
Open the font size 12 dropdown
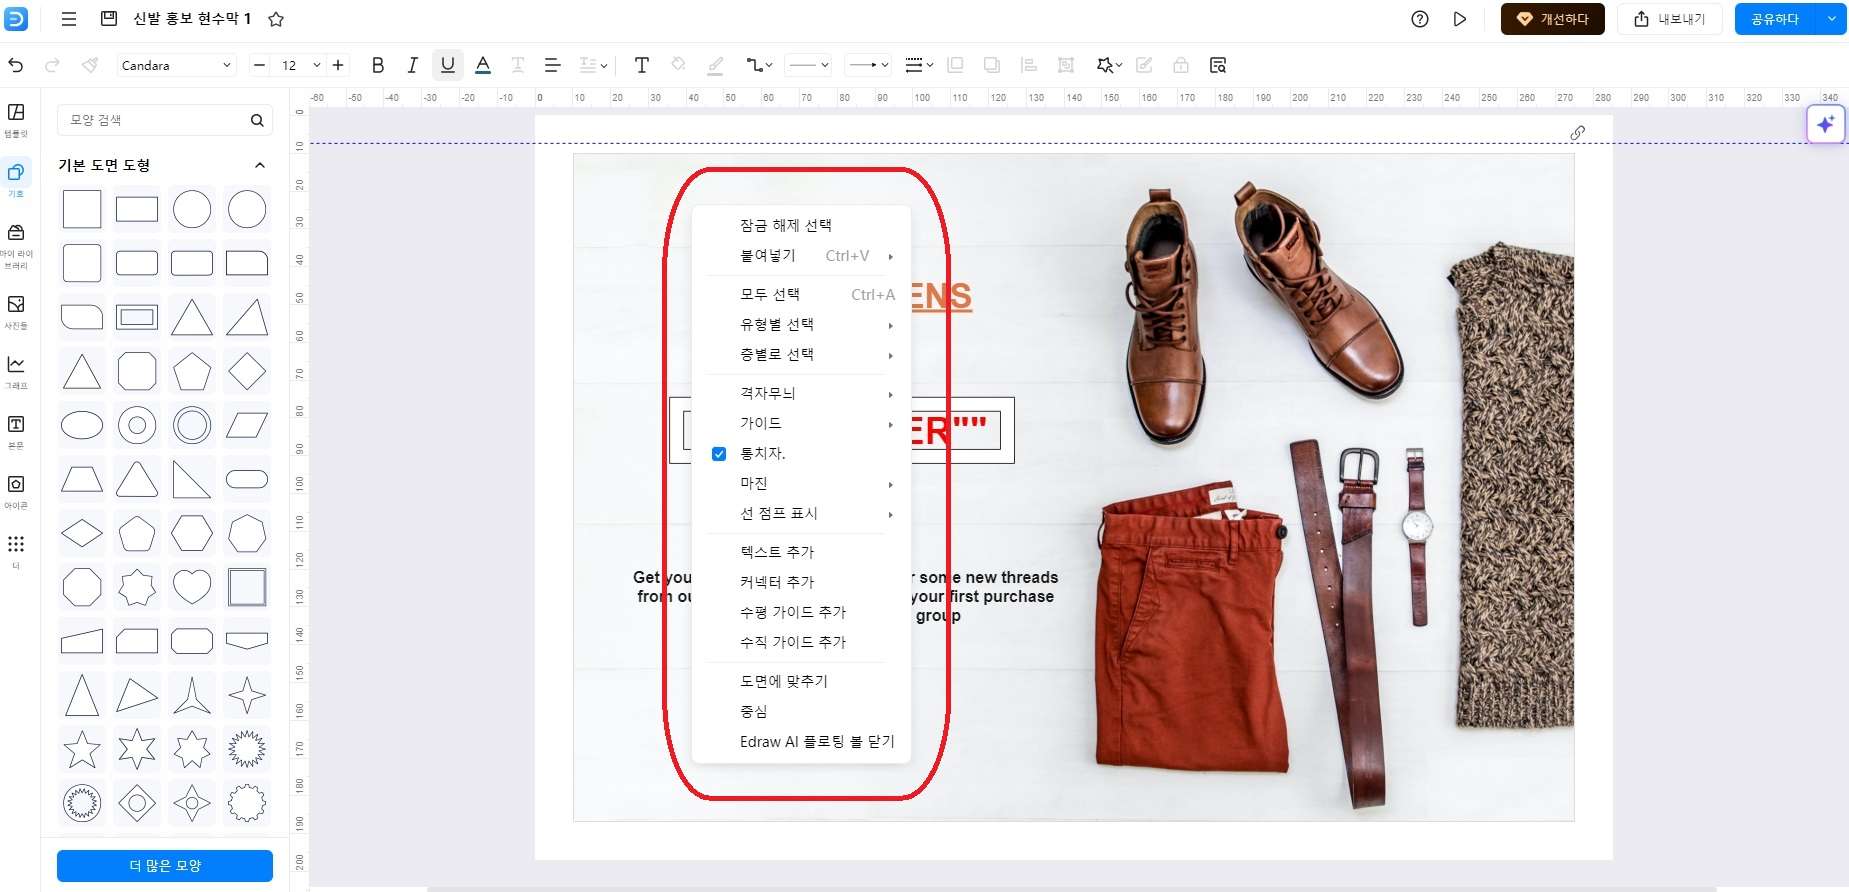point(299,65)
